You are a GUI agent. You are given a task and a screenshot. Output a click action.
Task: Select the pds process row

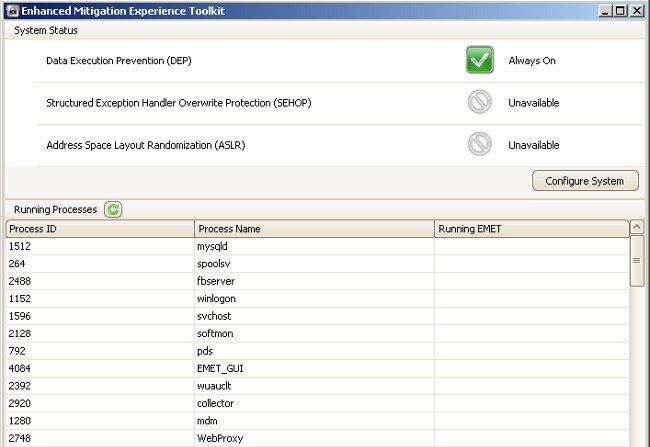[318, 351]
